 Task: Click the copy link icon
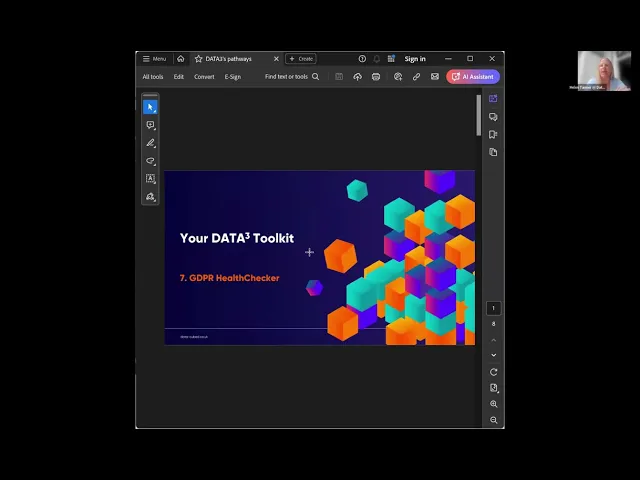pos(416,77)
